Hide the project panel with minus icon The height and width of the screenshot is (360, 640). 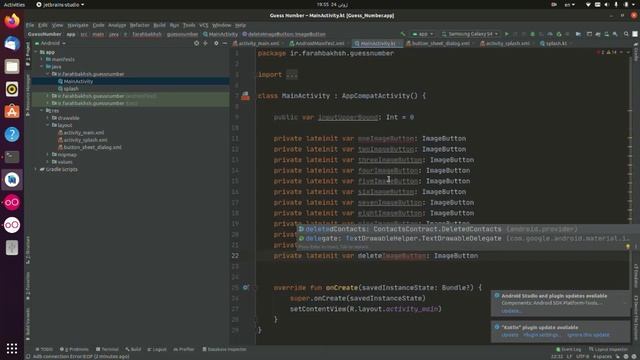[224, 43]
